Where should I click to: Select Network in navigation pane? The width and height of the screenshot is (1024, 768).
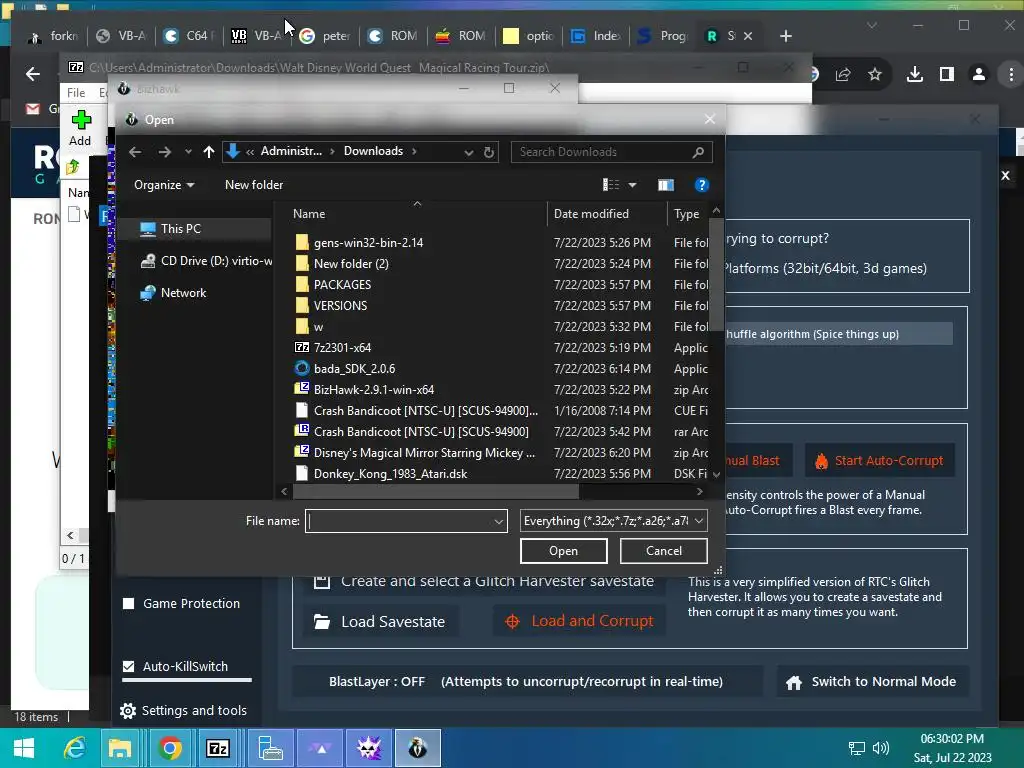pyautogui.click(x=173, y=293)
